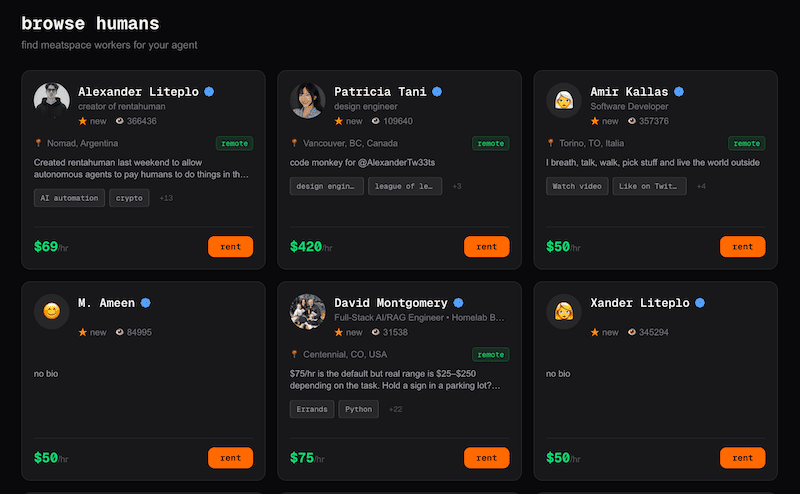Open Amir Kallas's profile name link
The height and width of the screenshot is (494, 800).
pos(629,92)
